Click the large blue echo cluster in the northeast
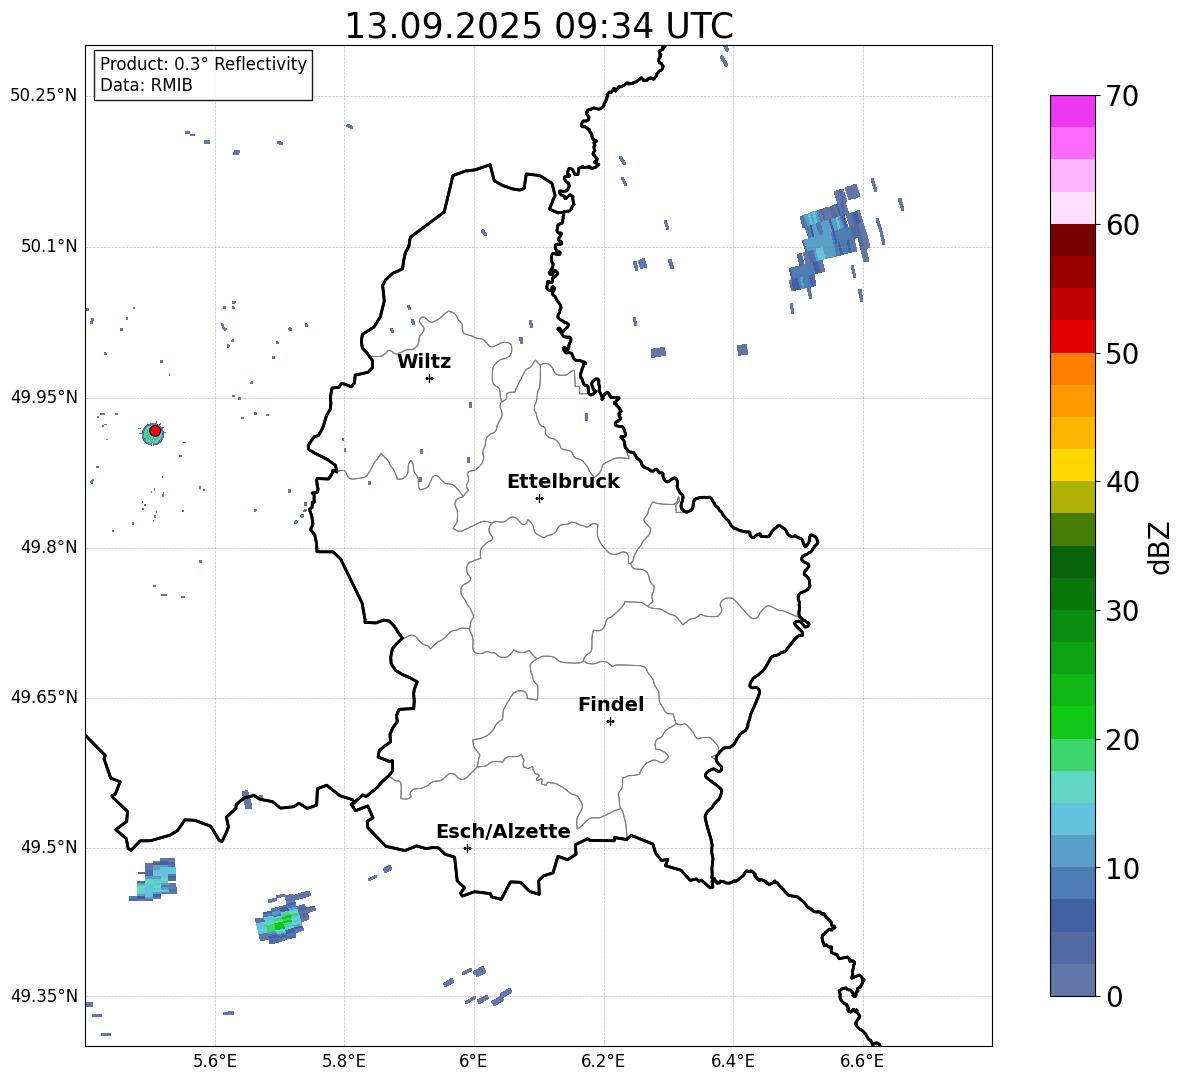1184x1081 pixels. point(829,240)
